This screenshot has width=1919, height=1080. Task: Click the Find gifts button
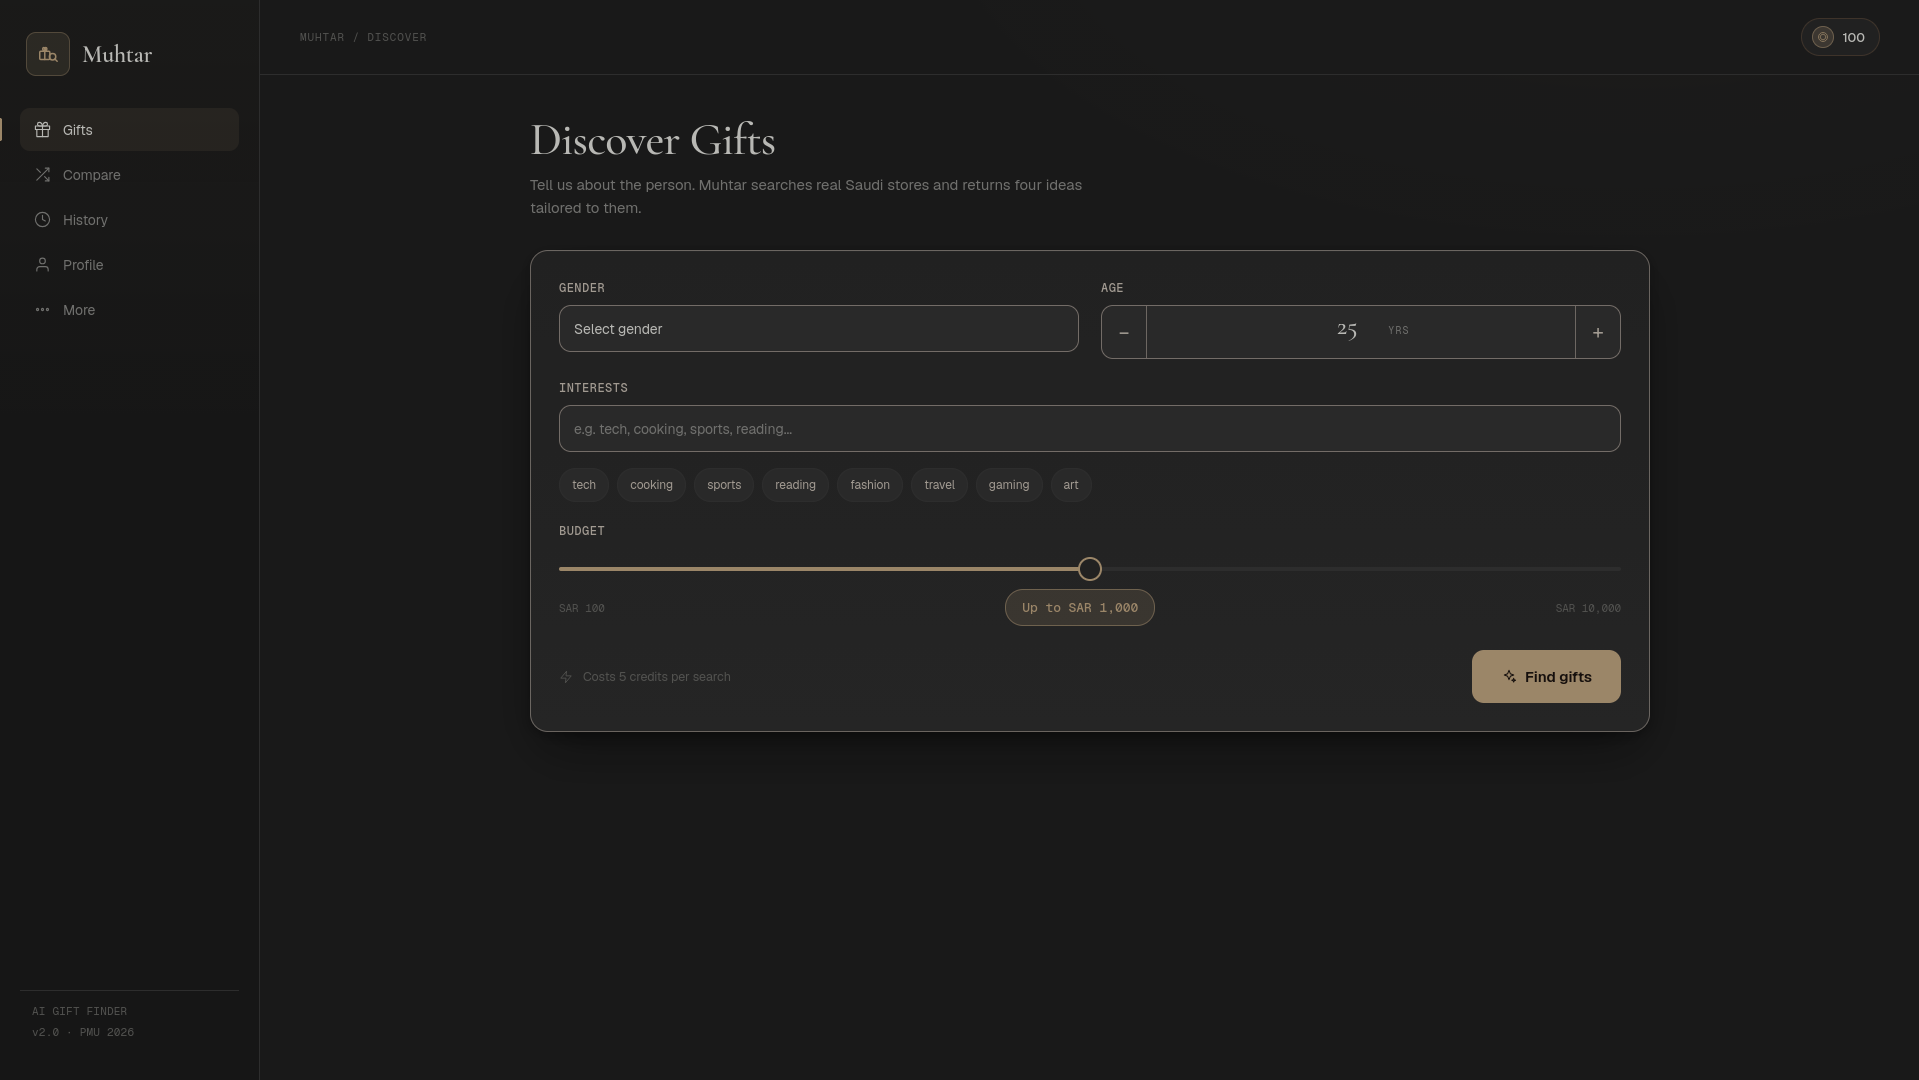(x=1546, y=677)
